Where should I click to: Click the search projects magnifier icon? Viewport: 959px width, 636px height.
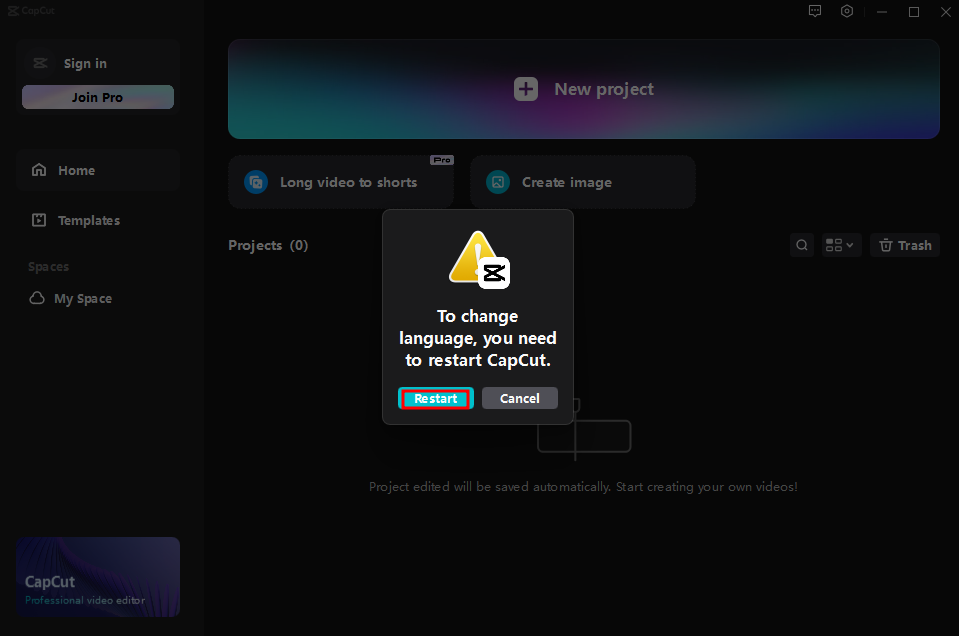802,245
